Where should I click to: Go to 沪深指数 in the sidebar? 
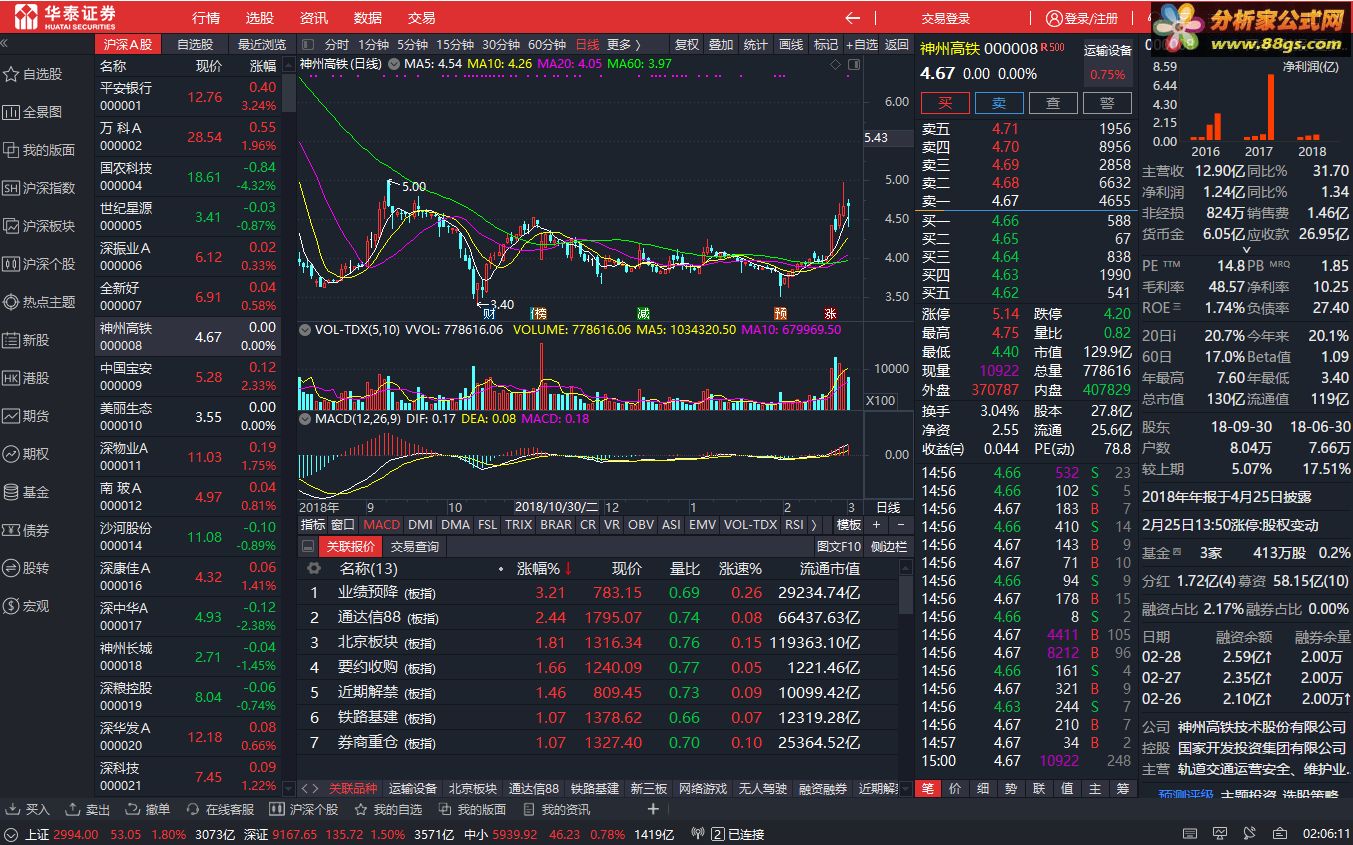pyautogui.click(x=40, y=188)
